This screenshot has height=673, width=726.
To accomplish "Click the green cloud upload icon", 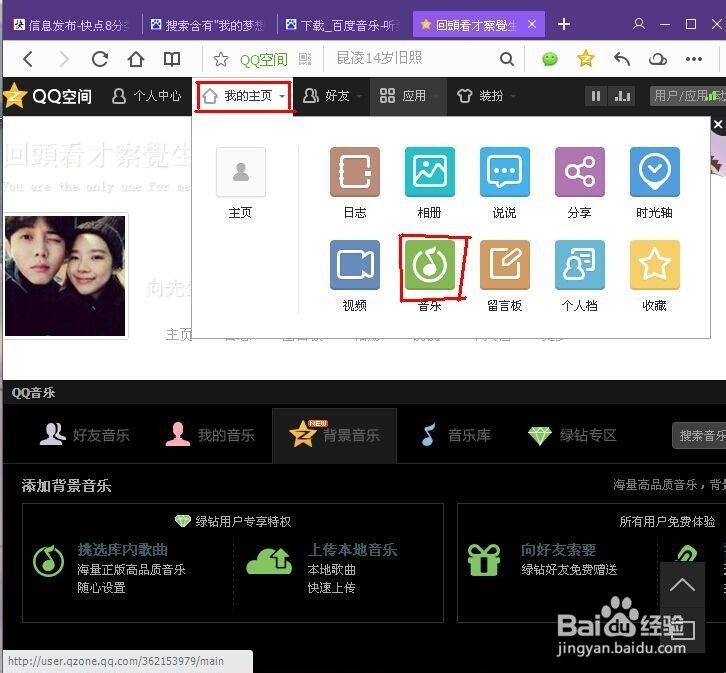I will pos(269,561).
